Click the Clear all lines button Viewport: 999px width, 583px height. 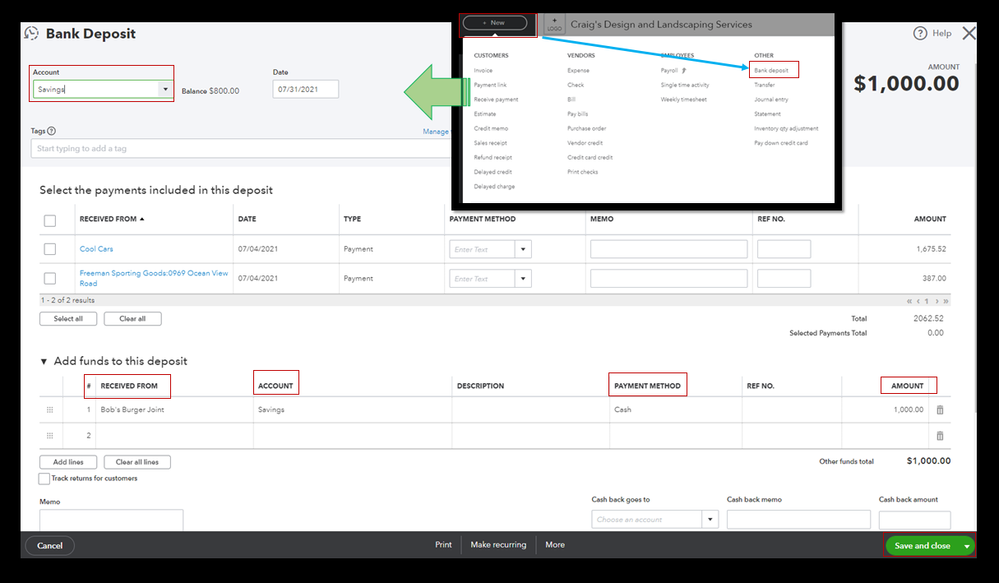137,462
